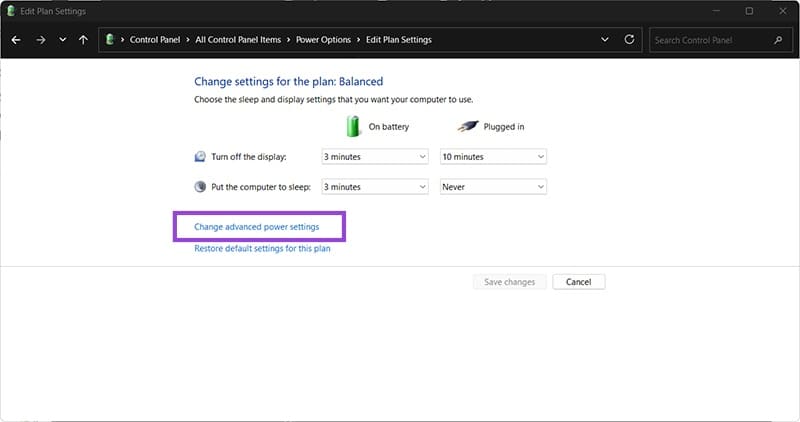Screen dimensions: 800x422
Task: Focus the Search Control Panel field
Action: [x=720, y=40]
